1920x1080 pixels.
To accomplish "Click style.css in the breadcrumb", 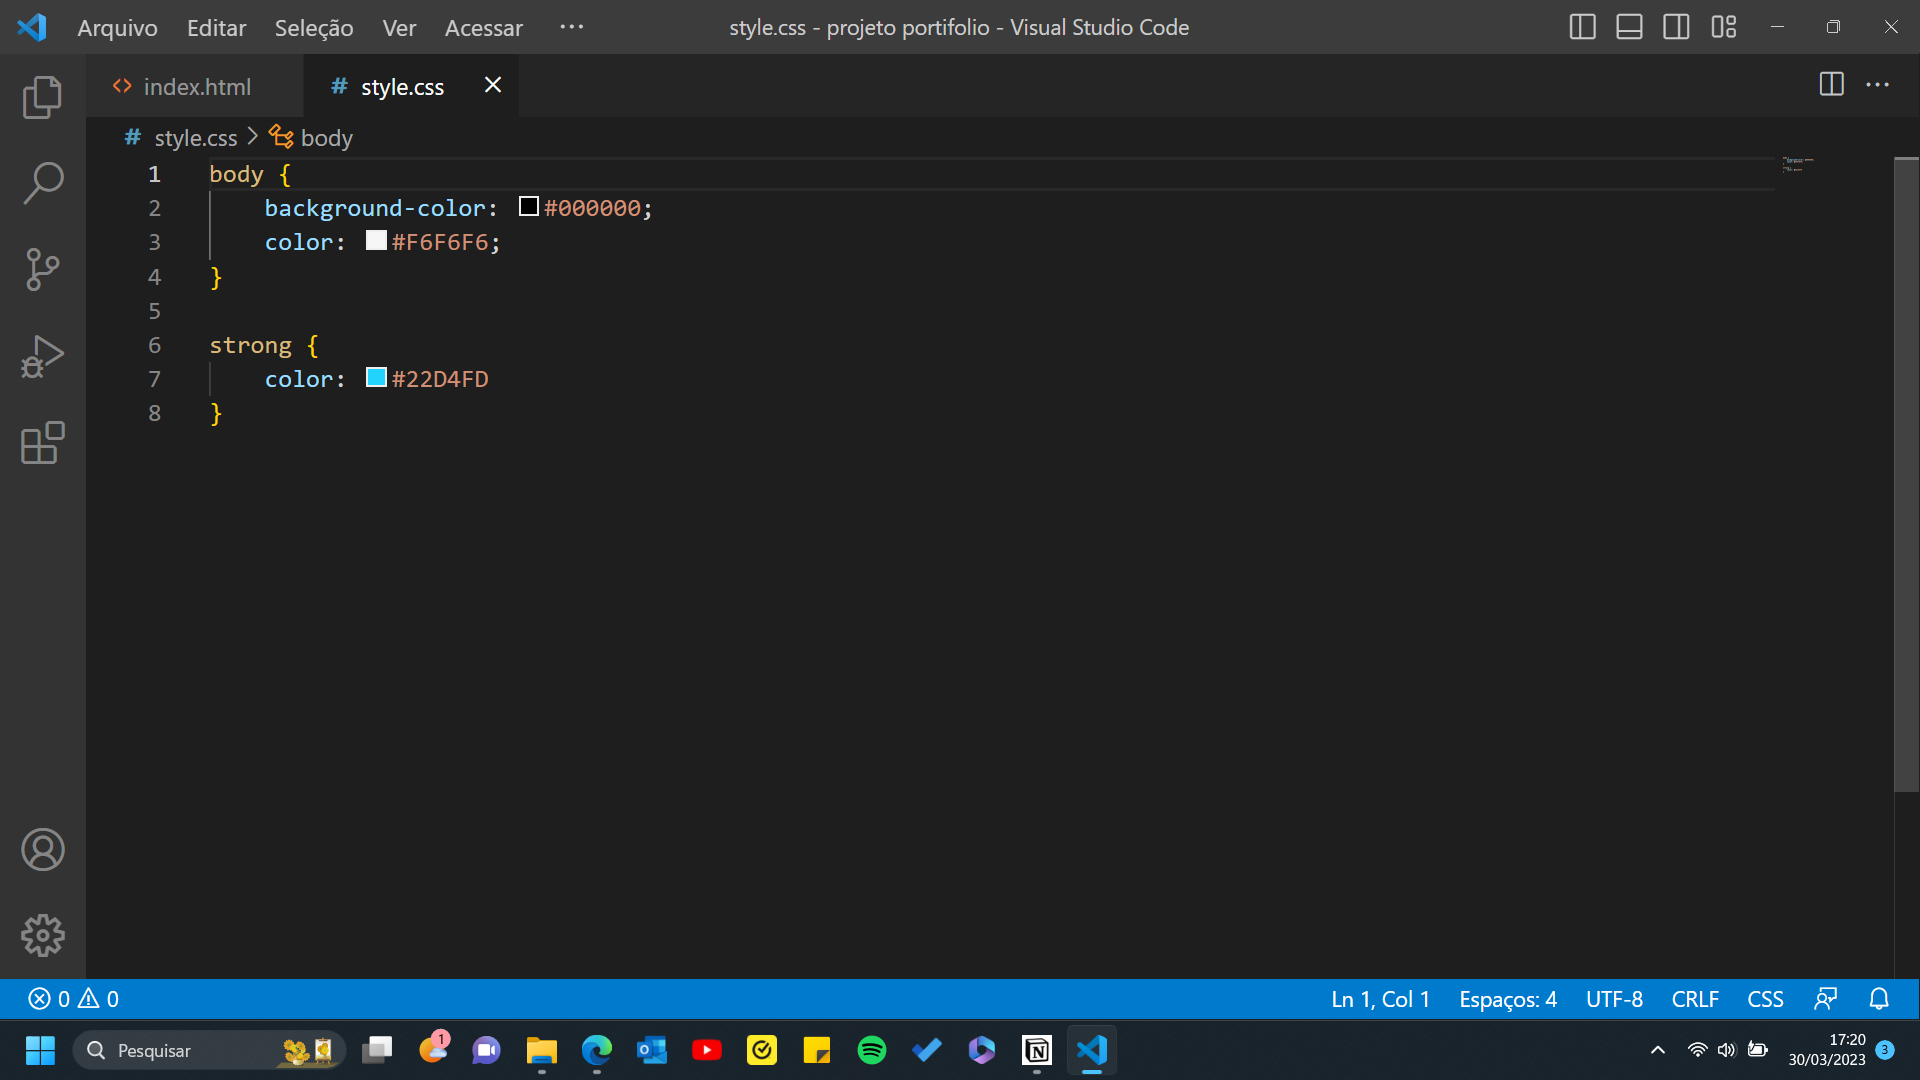I will 195,138.
